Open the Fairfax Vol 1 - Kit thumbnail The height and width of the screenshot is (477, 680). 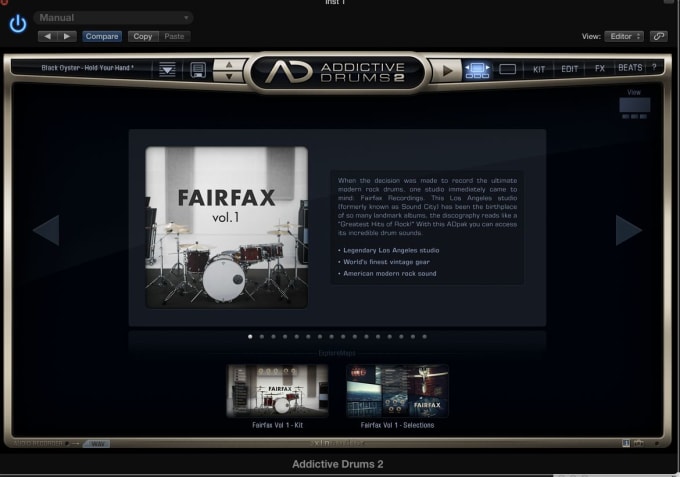point(278,391)
